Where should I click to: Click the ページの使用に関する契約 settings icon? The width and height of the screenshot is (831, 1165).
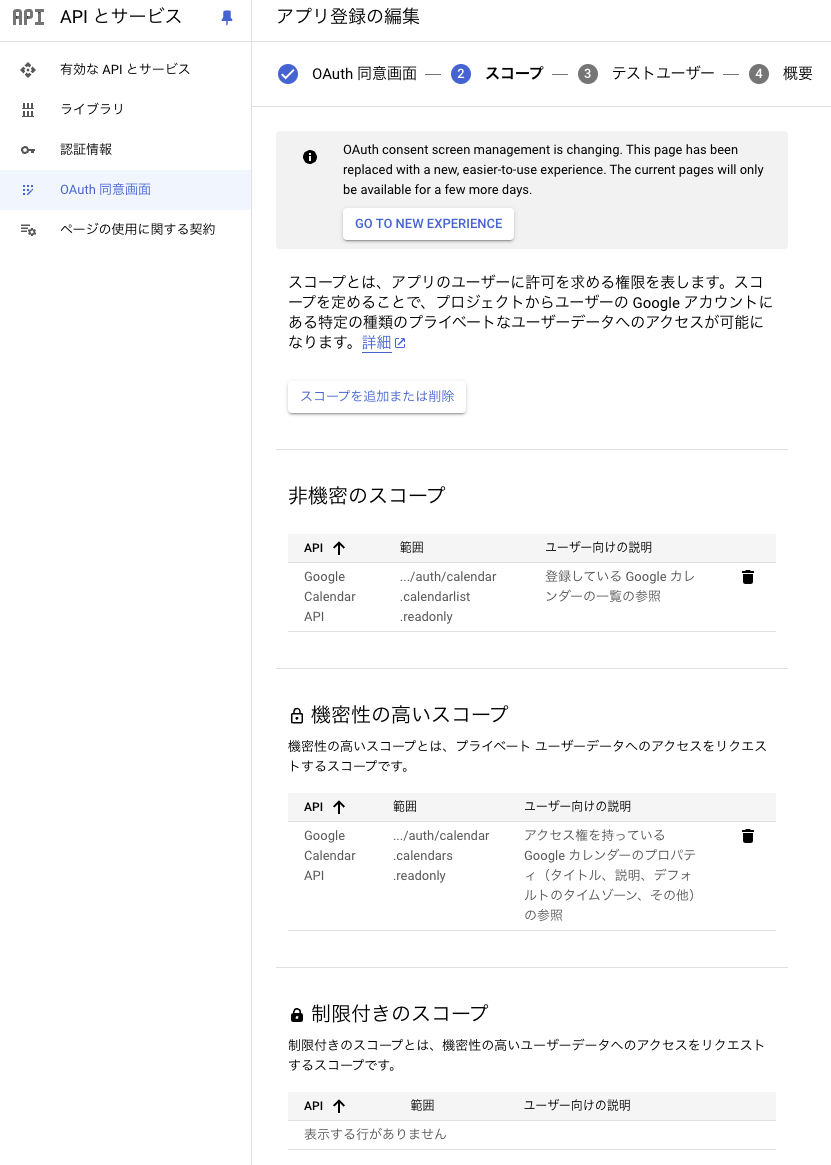(x=28, y=230)
